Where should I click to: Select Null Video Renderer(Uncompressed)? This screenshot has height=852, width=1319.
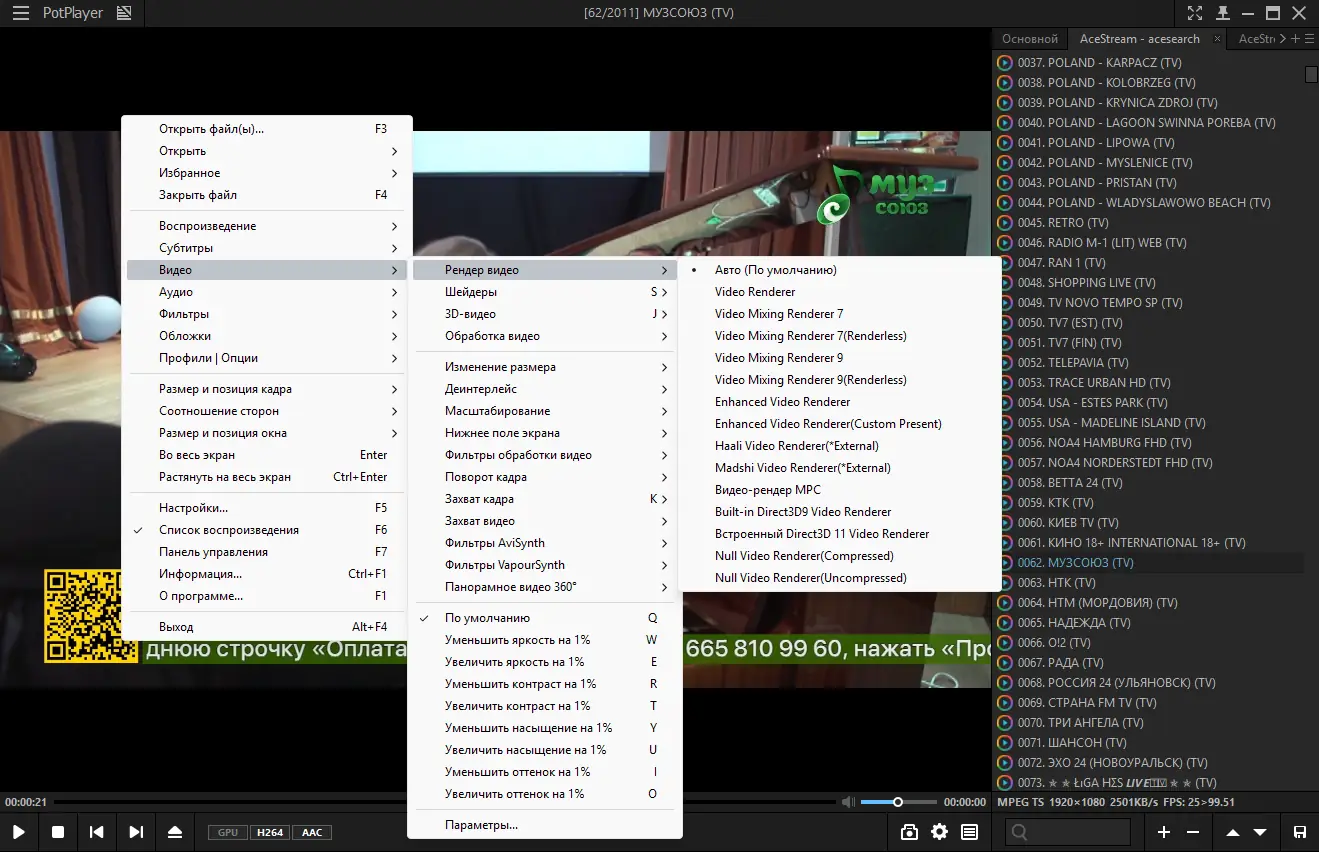pyautogui.click(x=839, y=578)
